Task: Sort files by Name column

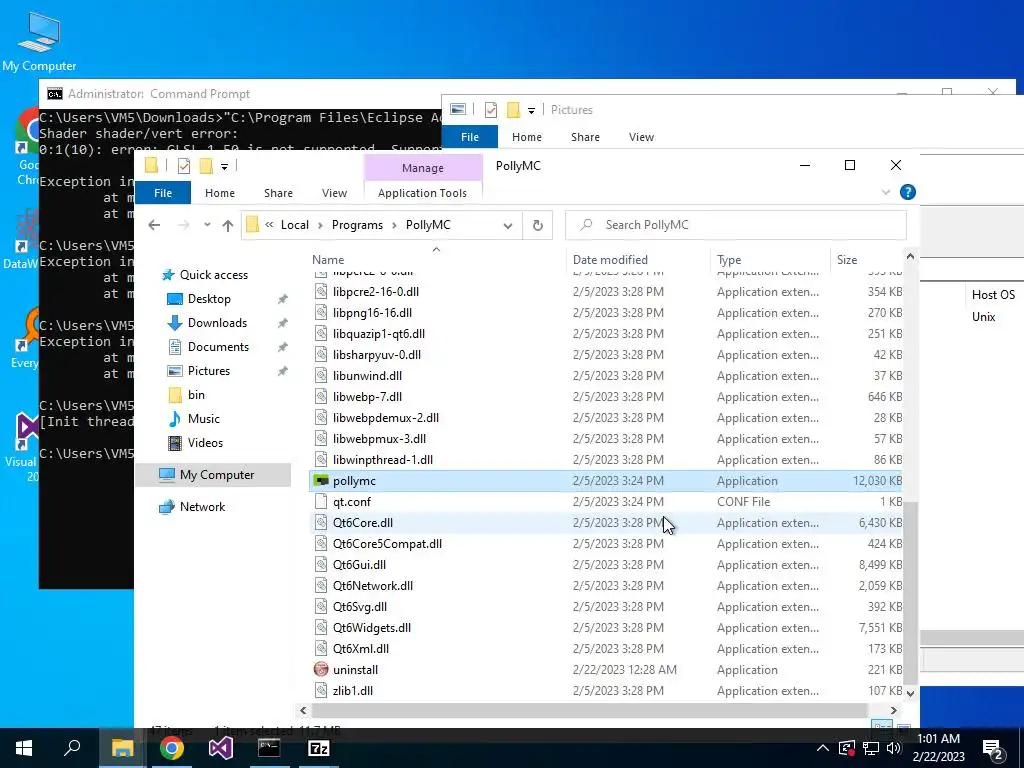Action: (436, 260)
